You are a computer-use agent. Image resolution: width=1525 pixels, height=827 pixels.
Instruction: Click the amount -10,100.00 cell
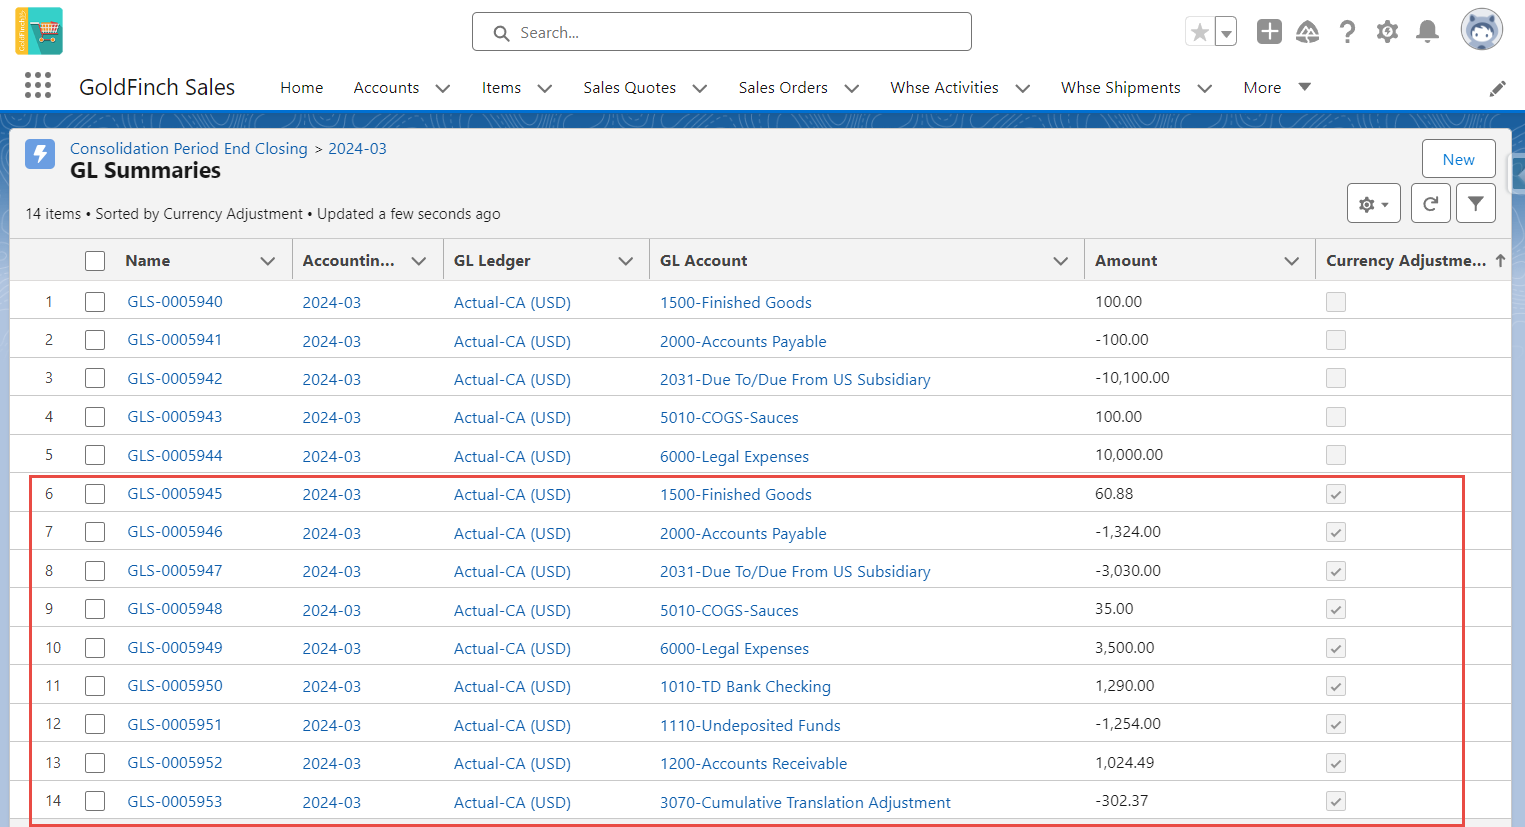click(x=1132, y=378)
